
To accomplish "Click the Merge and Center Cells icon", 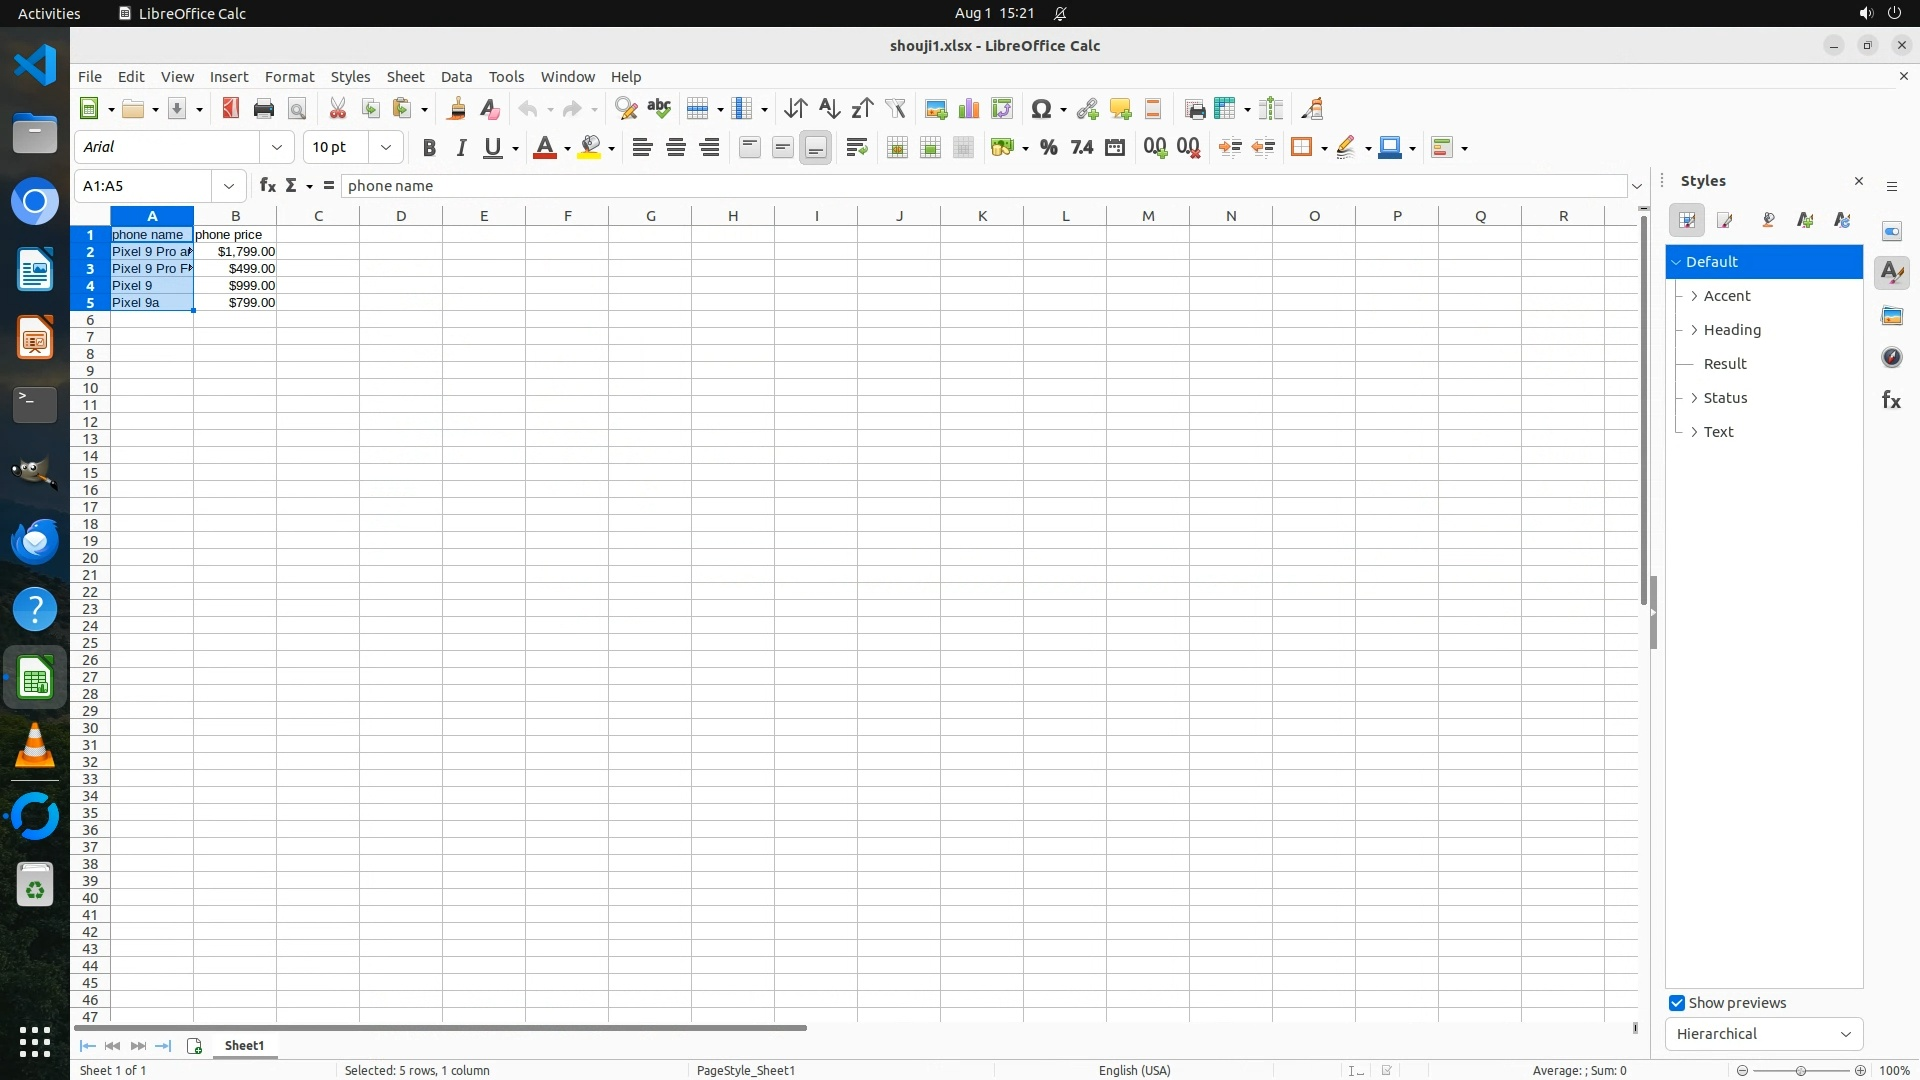I will tap(897, 148).
